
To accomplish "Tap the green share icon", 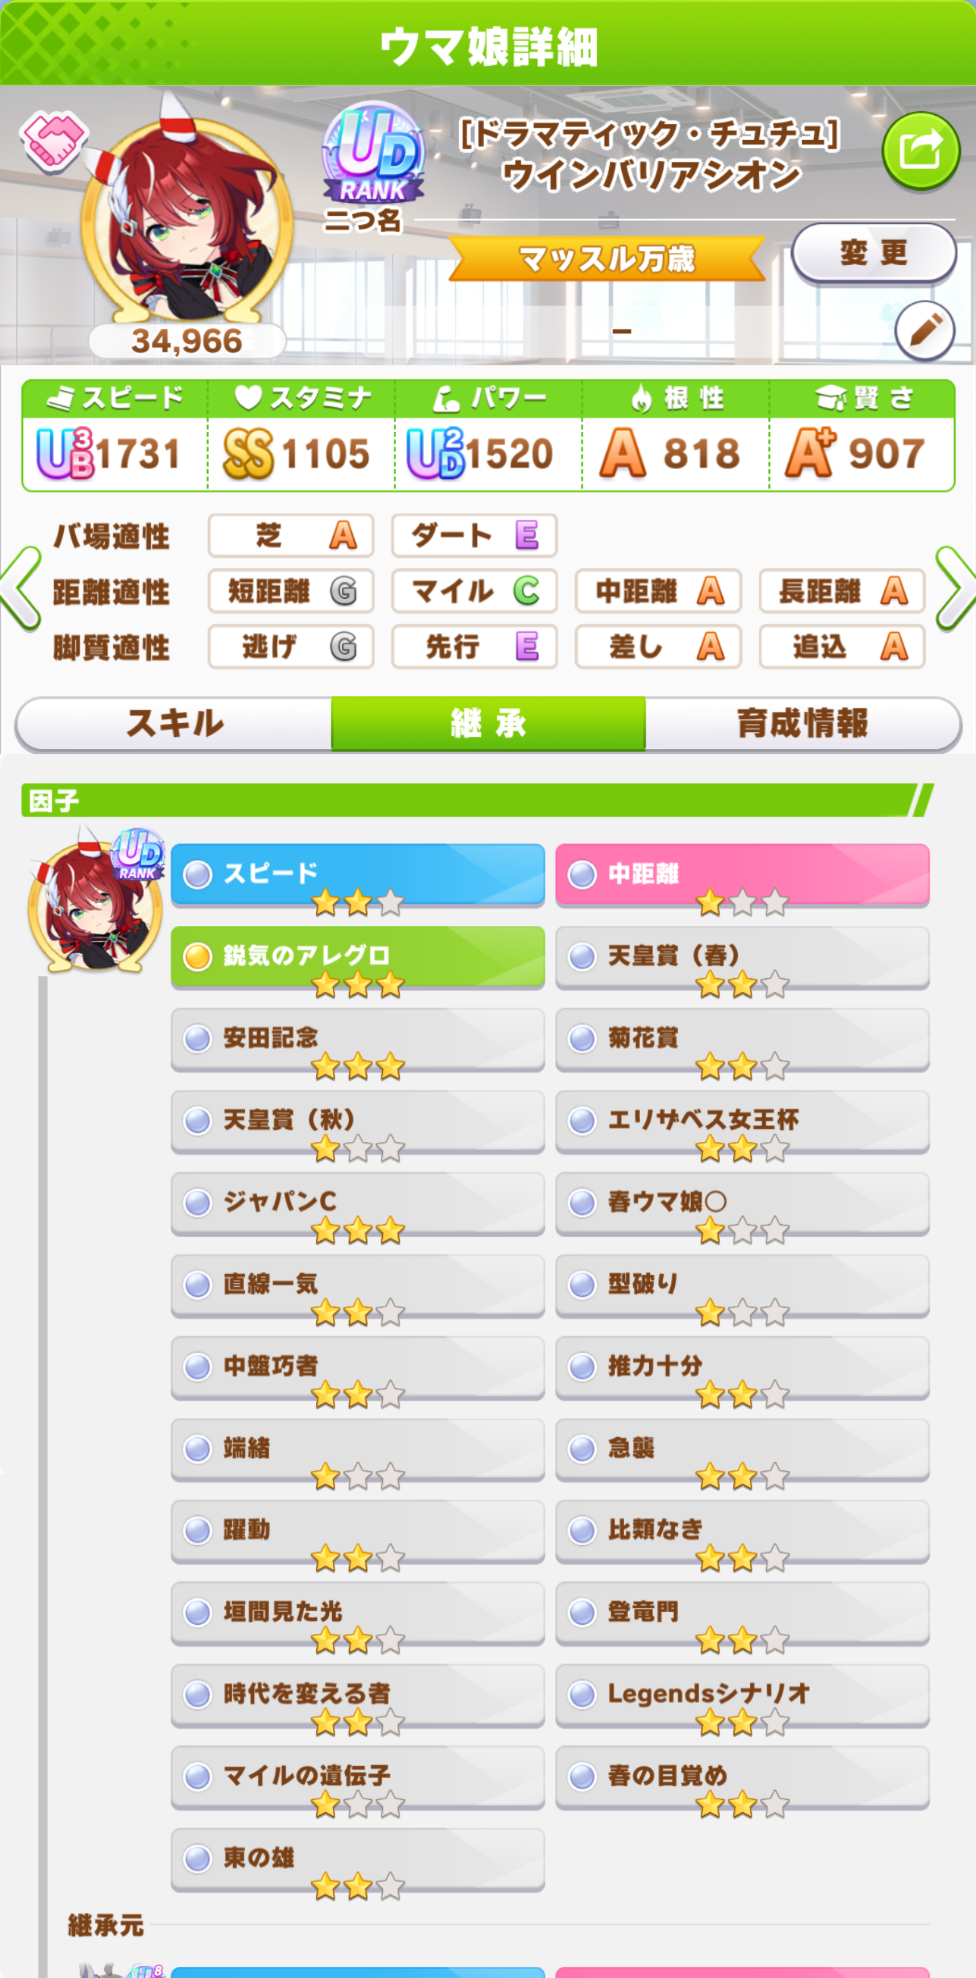I will (921, 151).
